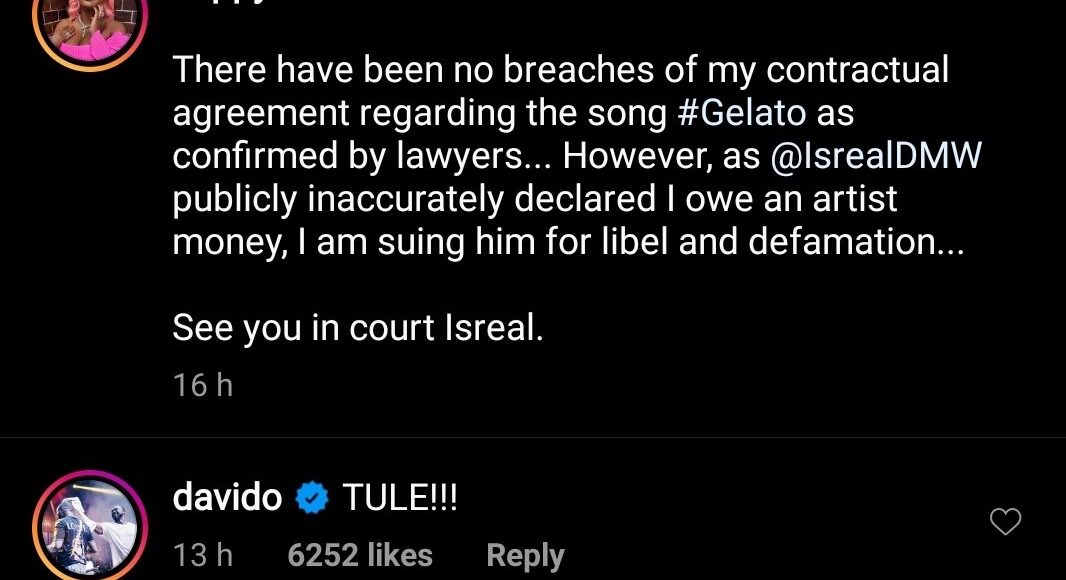
Task: Click the "See you in court Isreal." line
Action: (358, 328)
